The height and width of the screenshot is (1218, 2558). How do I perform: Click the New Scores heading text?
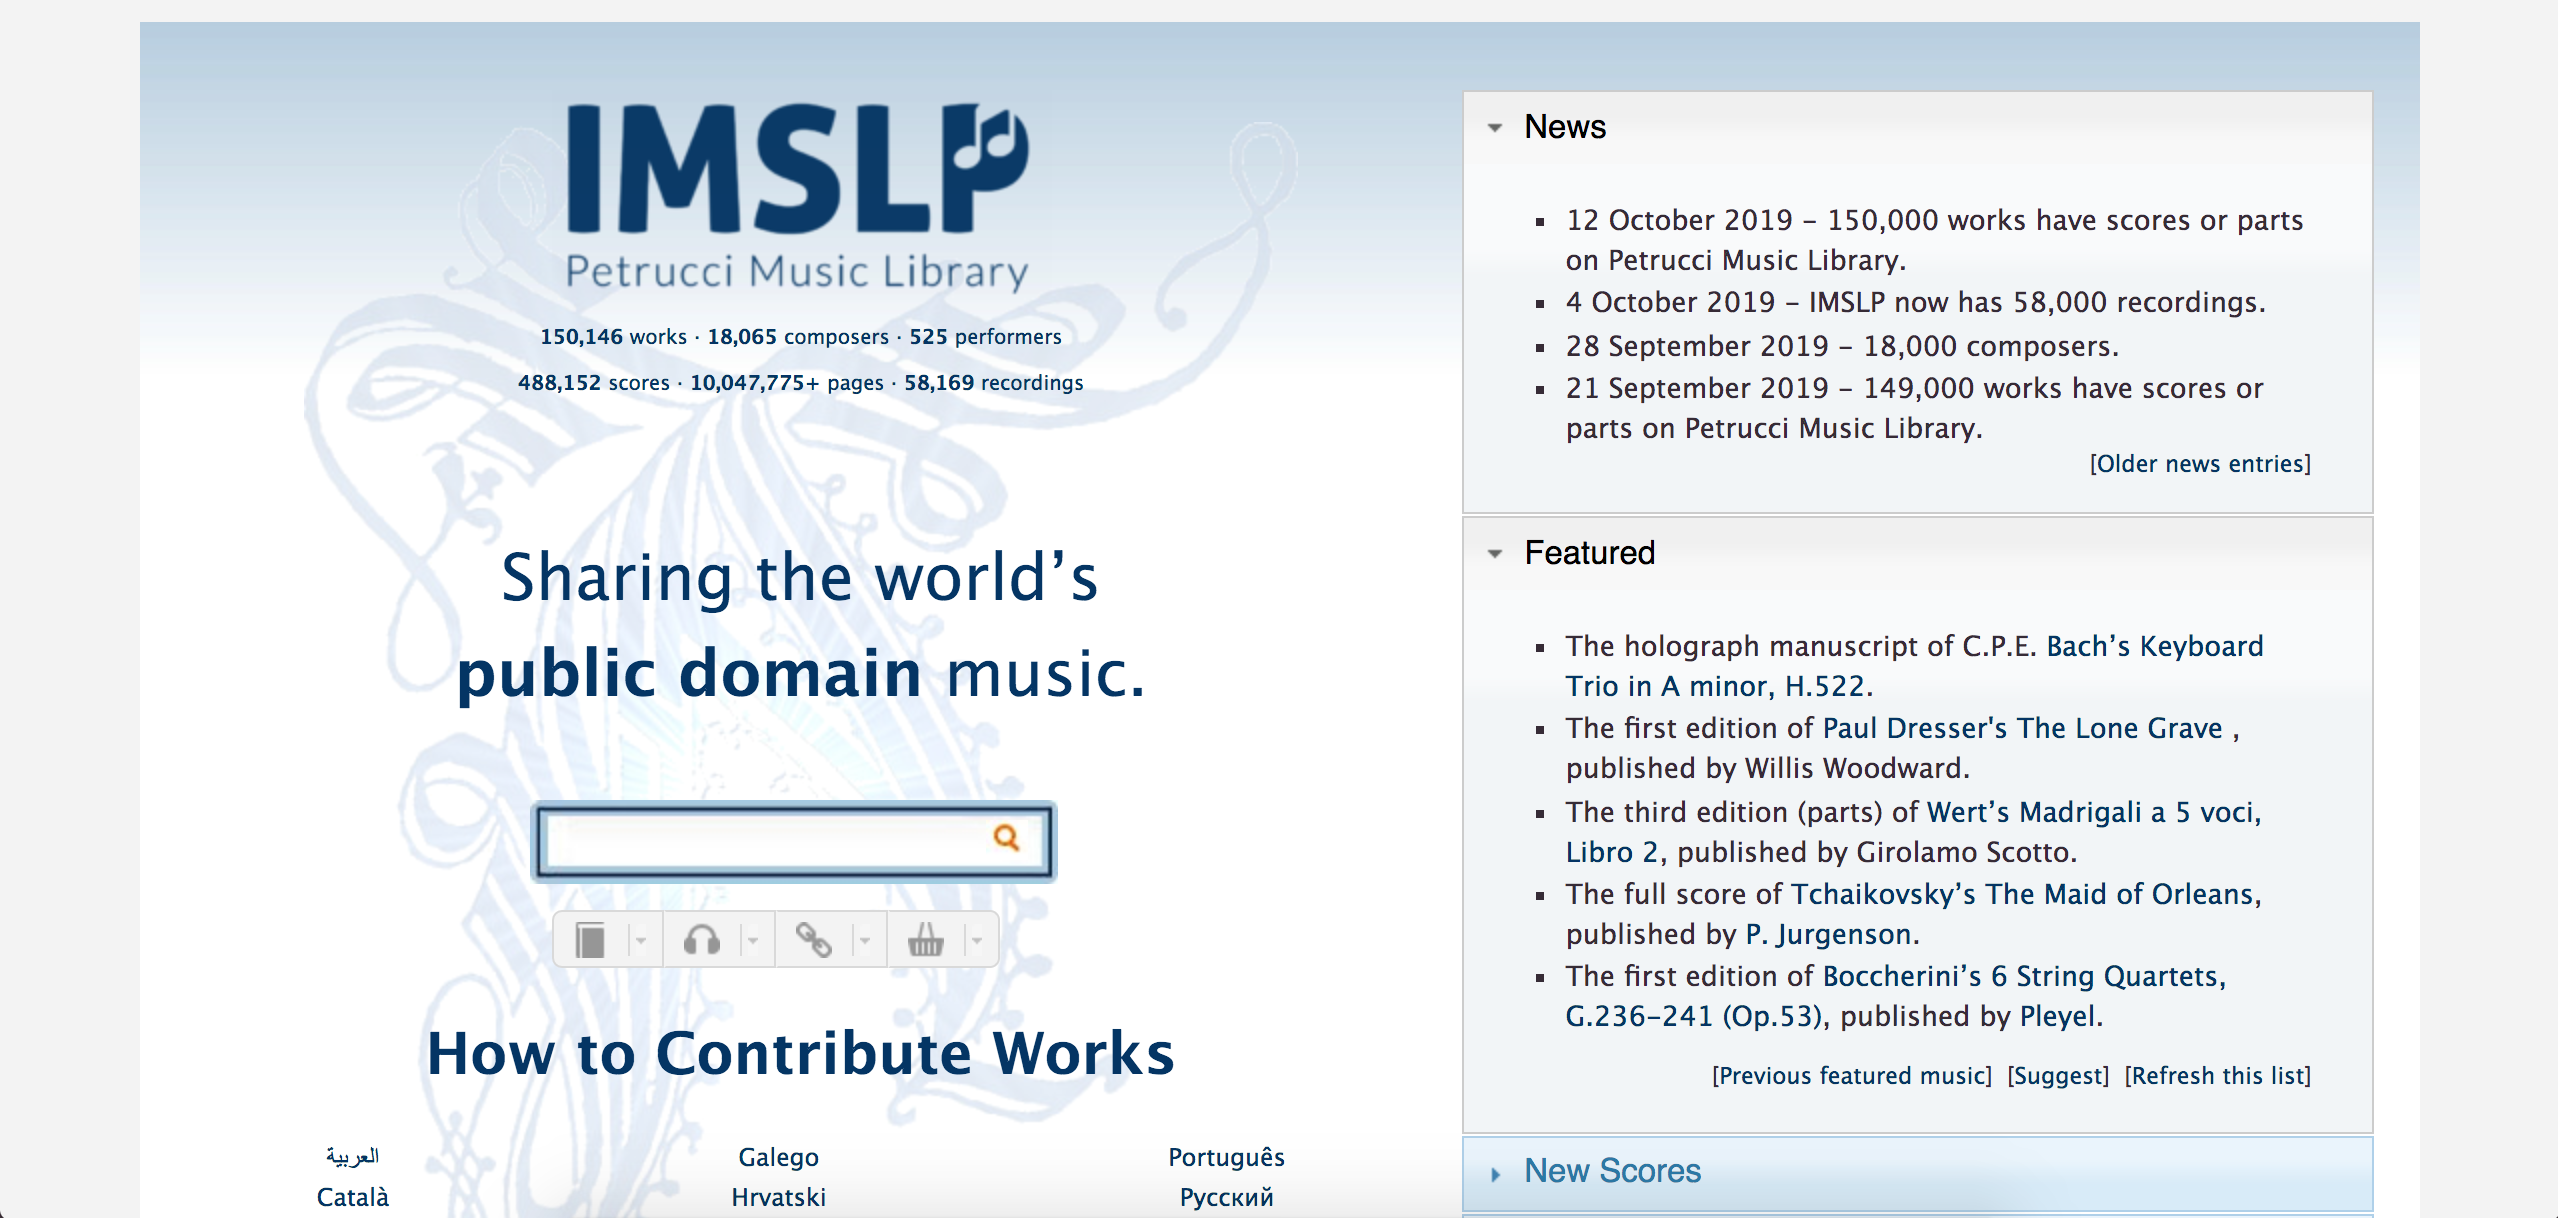pos(1612,1171)
